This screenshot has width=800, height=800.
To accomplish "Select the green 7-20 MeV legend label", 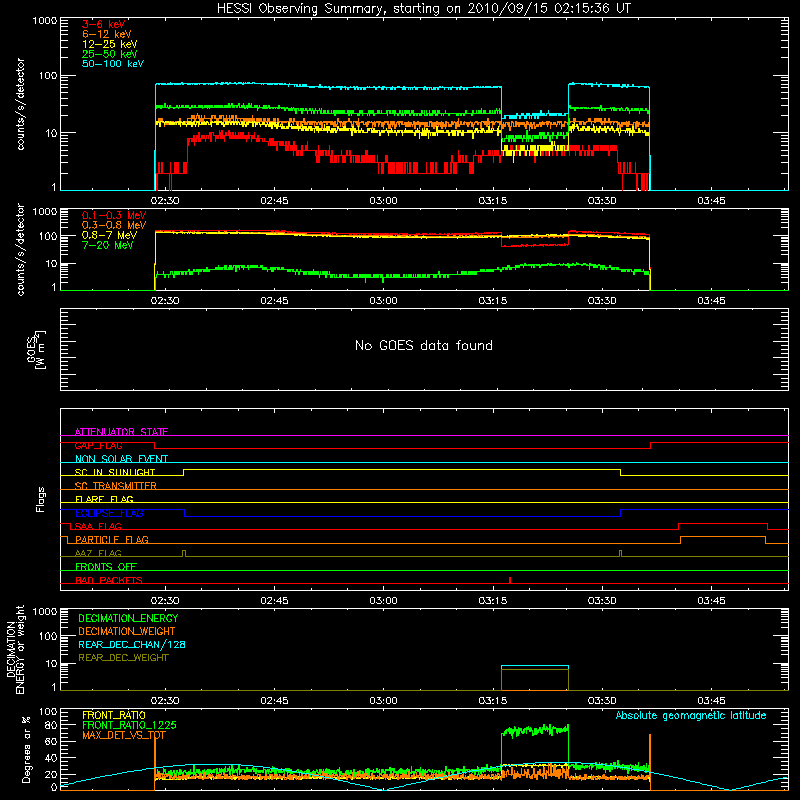I will click(x=108, y=245).
